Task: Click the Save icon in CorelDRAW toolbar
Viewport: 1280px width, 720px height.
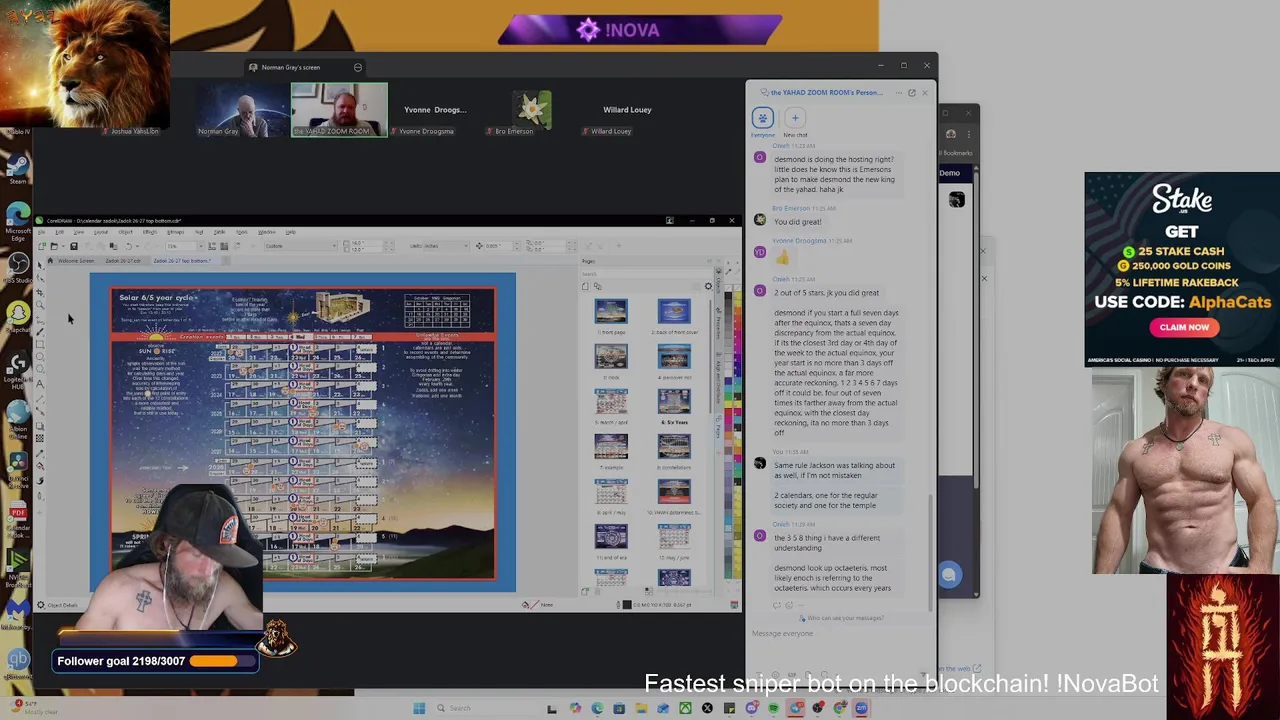Action: coord(74,246)
